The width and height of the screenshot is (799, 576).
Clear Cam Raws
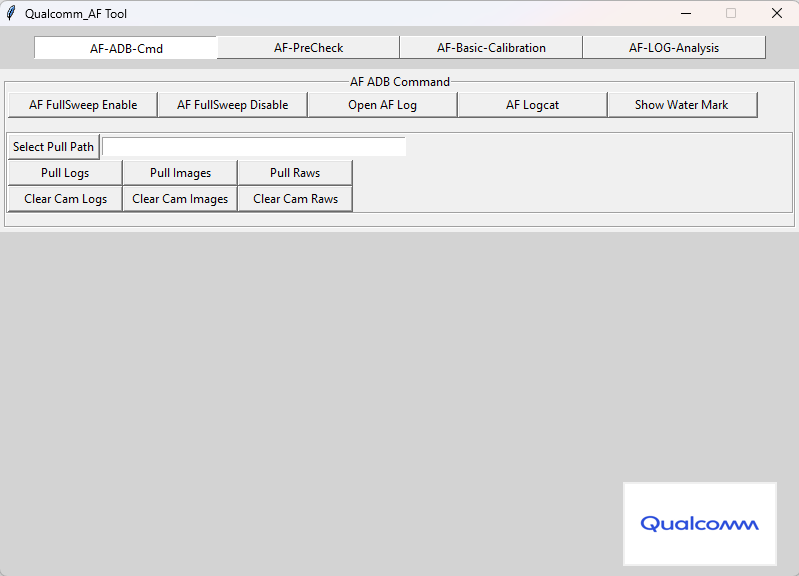click(295, 199)
